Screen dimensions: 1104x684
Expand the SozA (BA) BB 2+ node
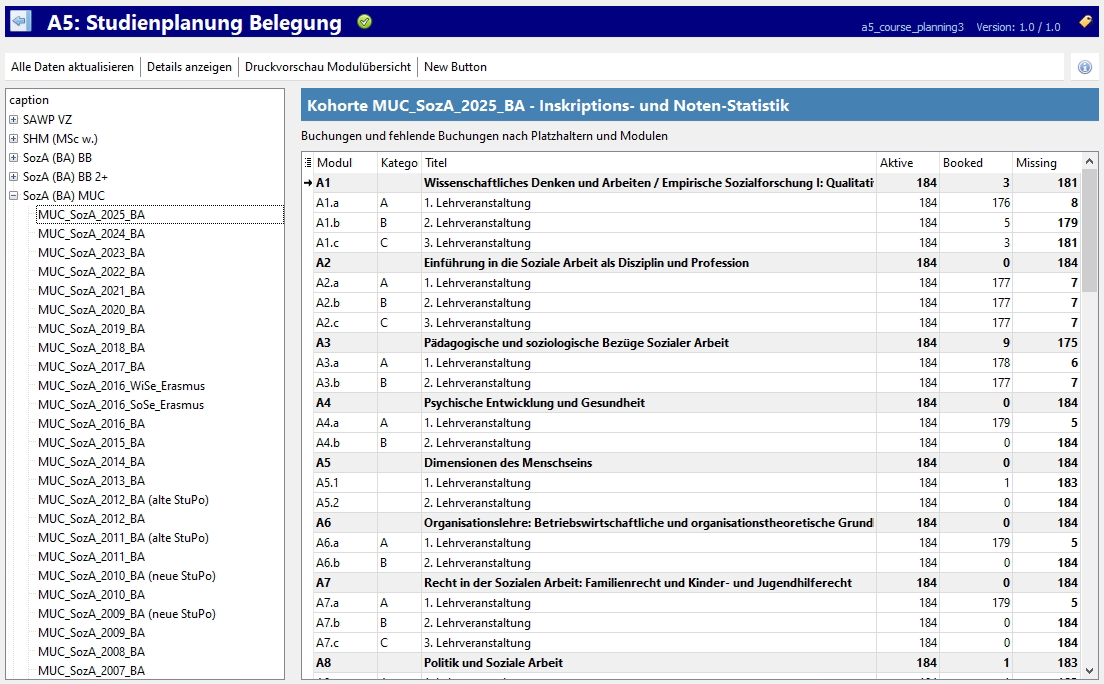click(x=14, y=177)
